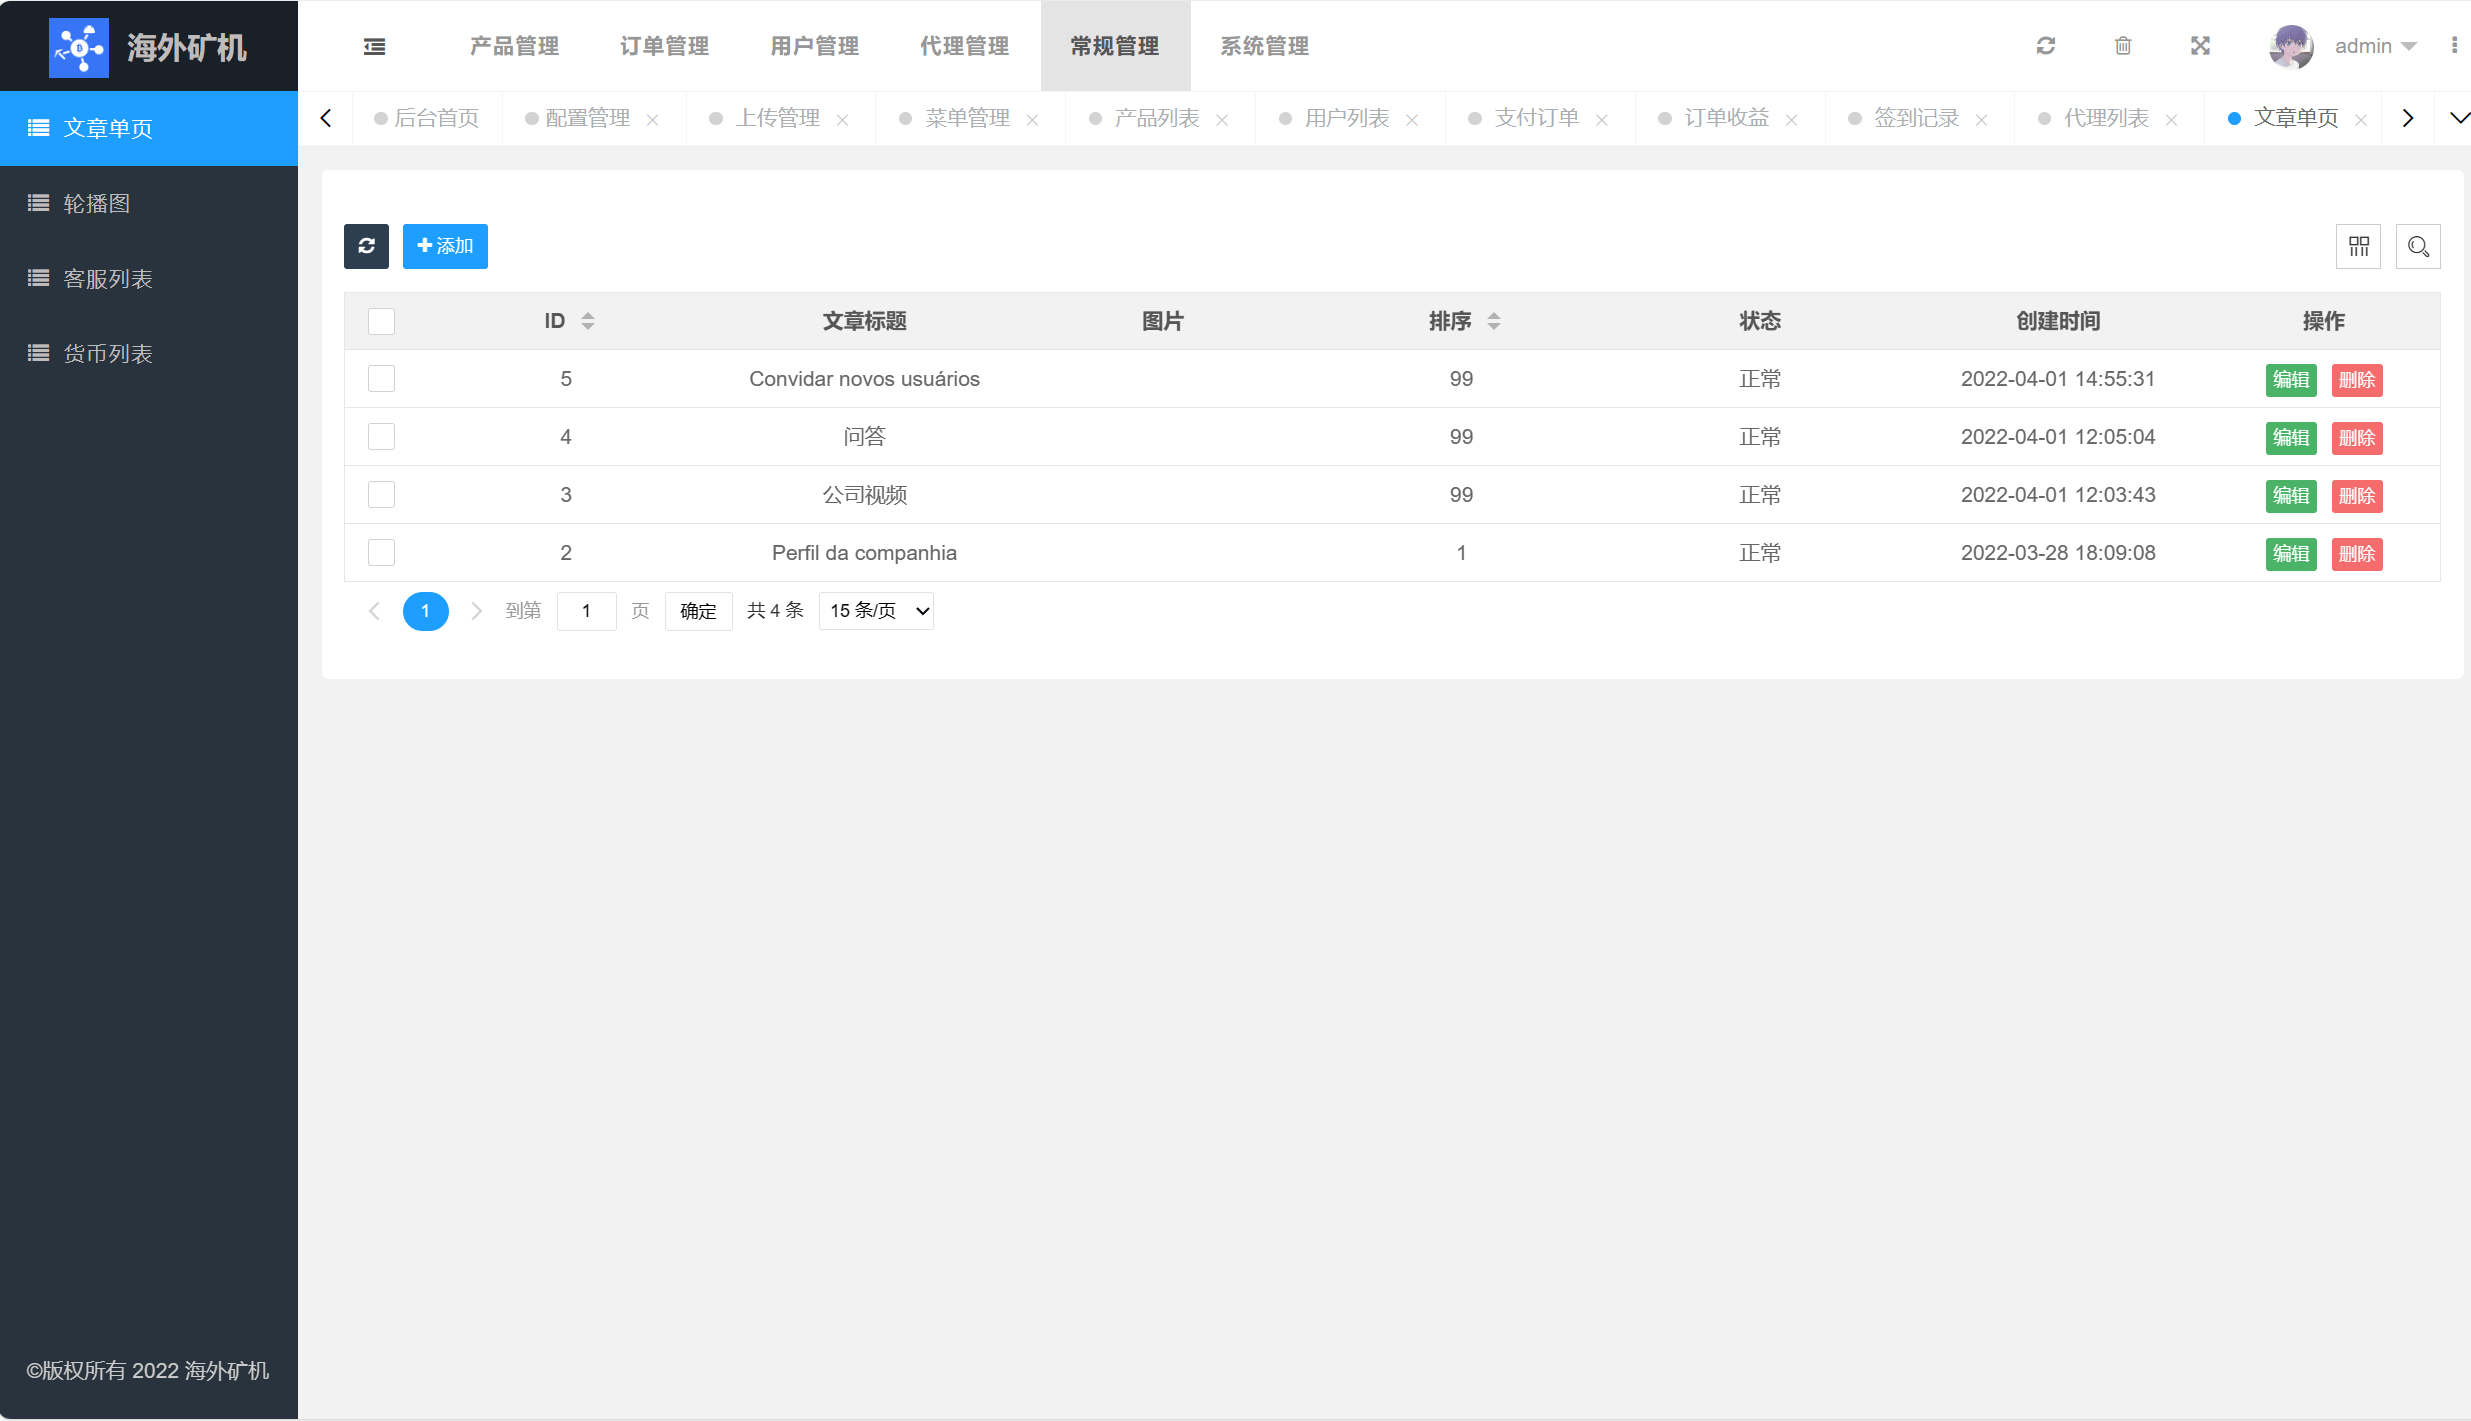The image size is (2471, 1421).
Task: Refresh the table with the dark reload button
Action: coord(366,246)
